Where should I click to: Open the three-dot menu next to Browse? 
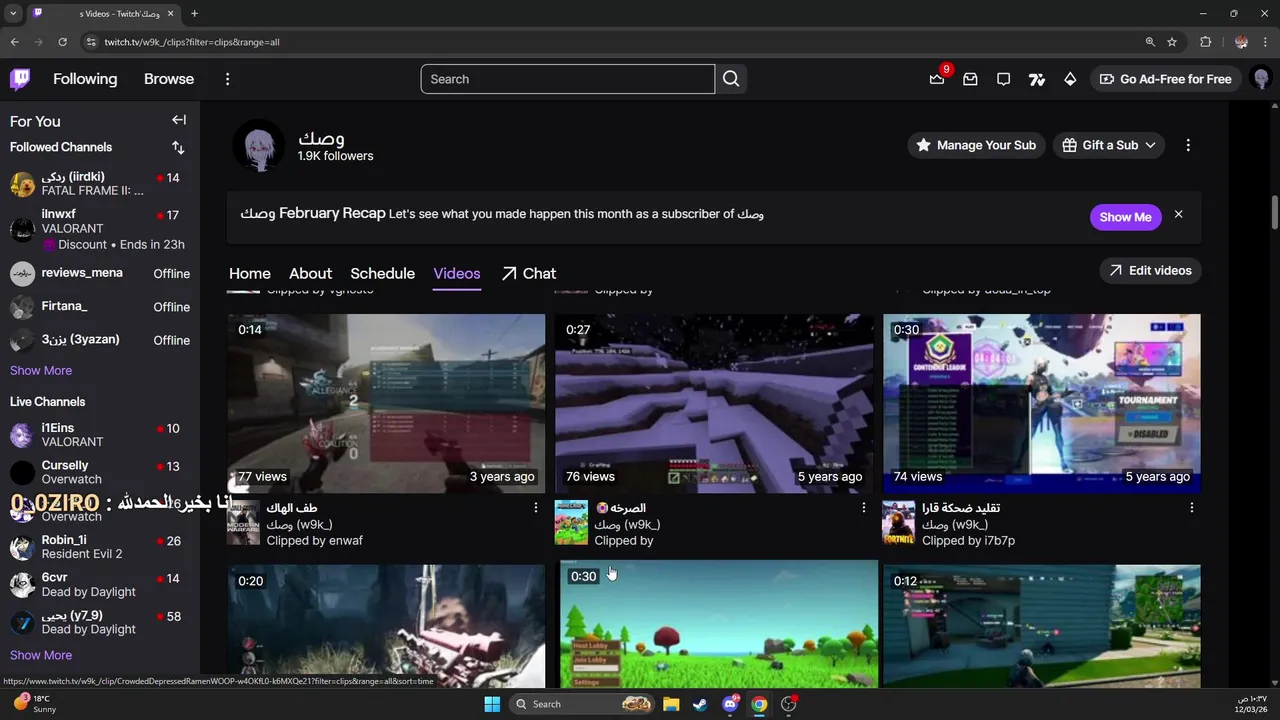click(227, 79)
